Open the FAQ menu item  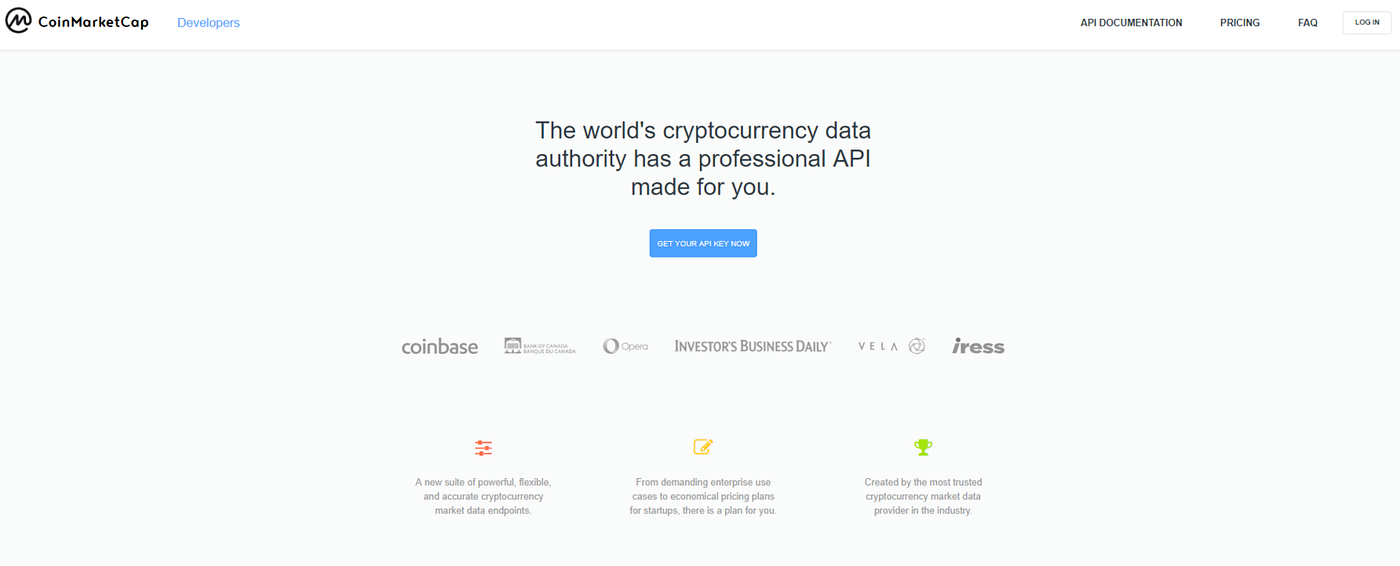1308,23
